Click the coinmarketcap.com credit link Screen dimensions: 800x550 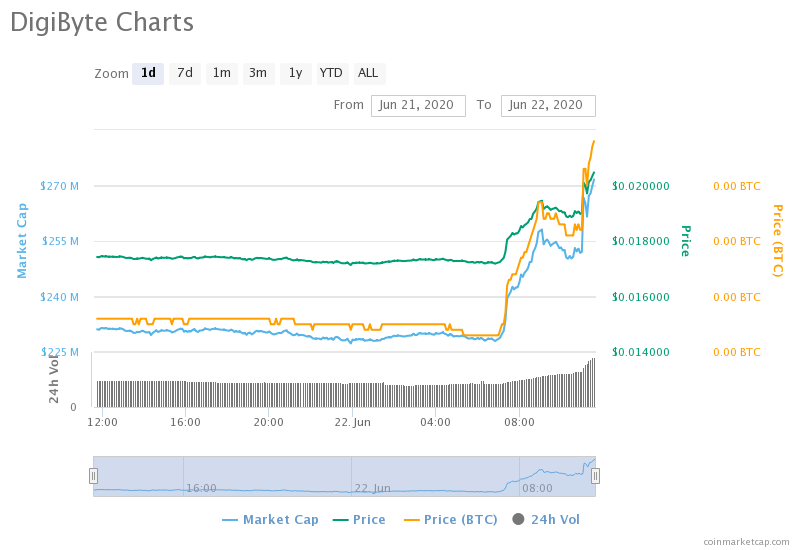[746, 542]
